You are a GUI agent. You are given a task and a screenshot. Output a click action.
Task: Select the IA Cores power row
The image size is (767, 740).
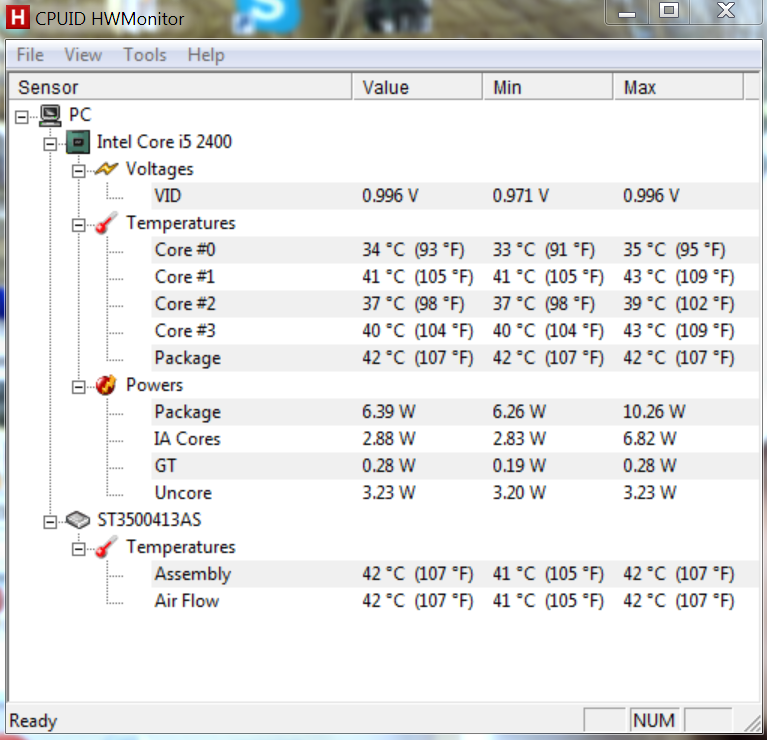coord(455,439)
